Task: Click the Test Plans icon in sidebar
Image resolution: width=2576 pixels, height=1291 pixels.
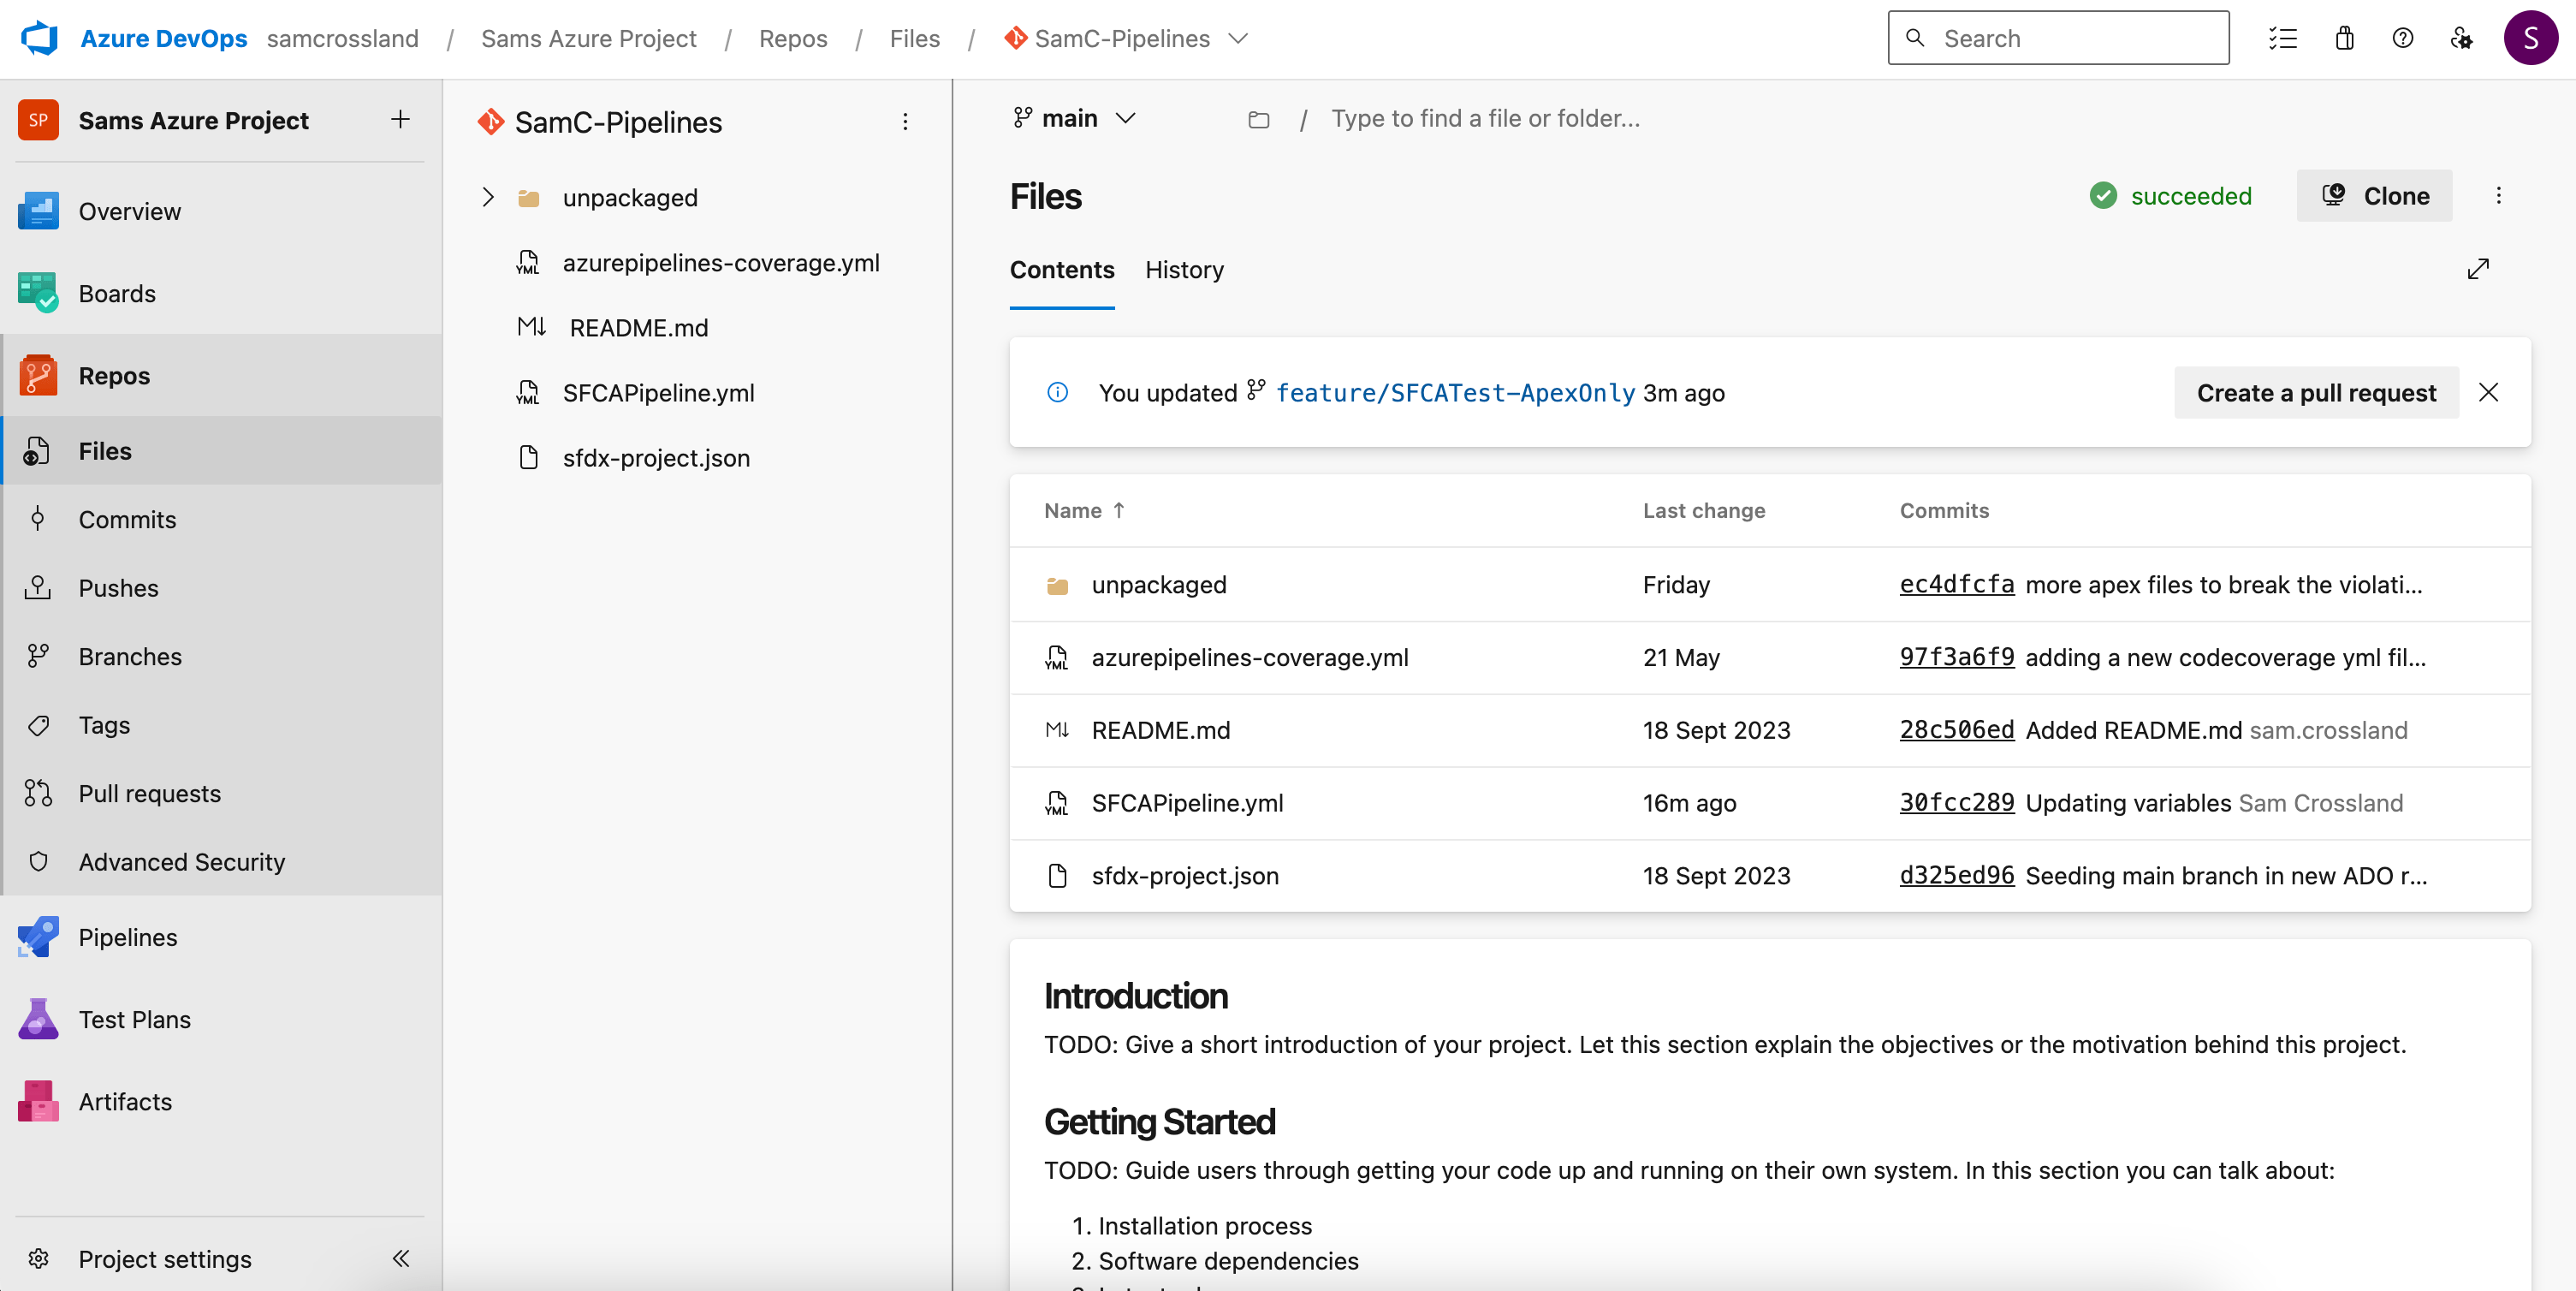Action: click(41, 1018)
